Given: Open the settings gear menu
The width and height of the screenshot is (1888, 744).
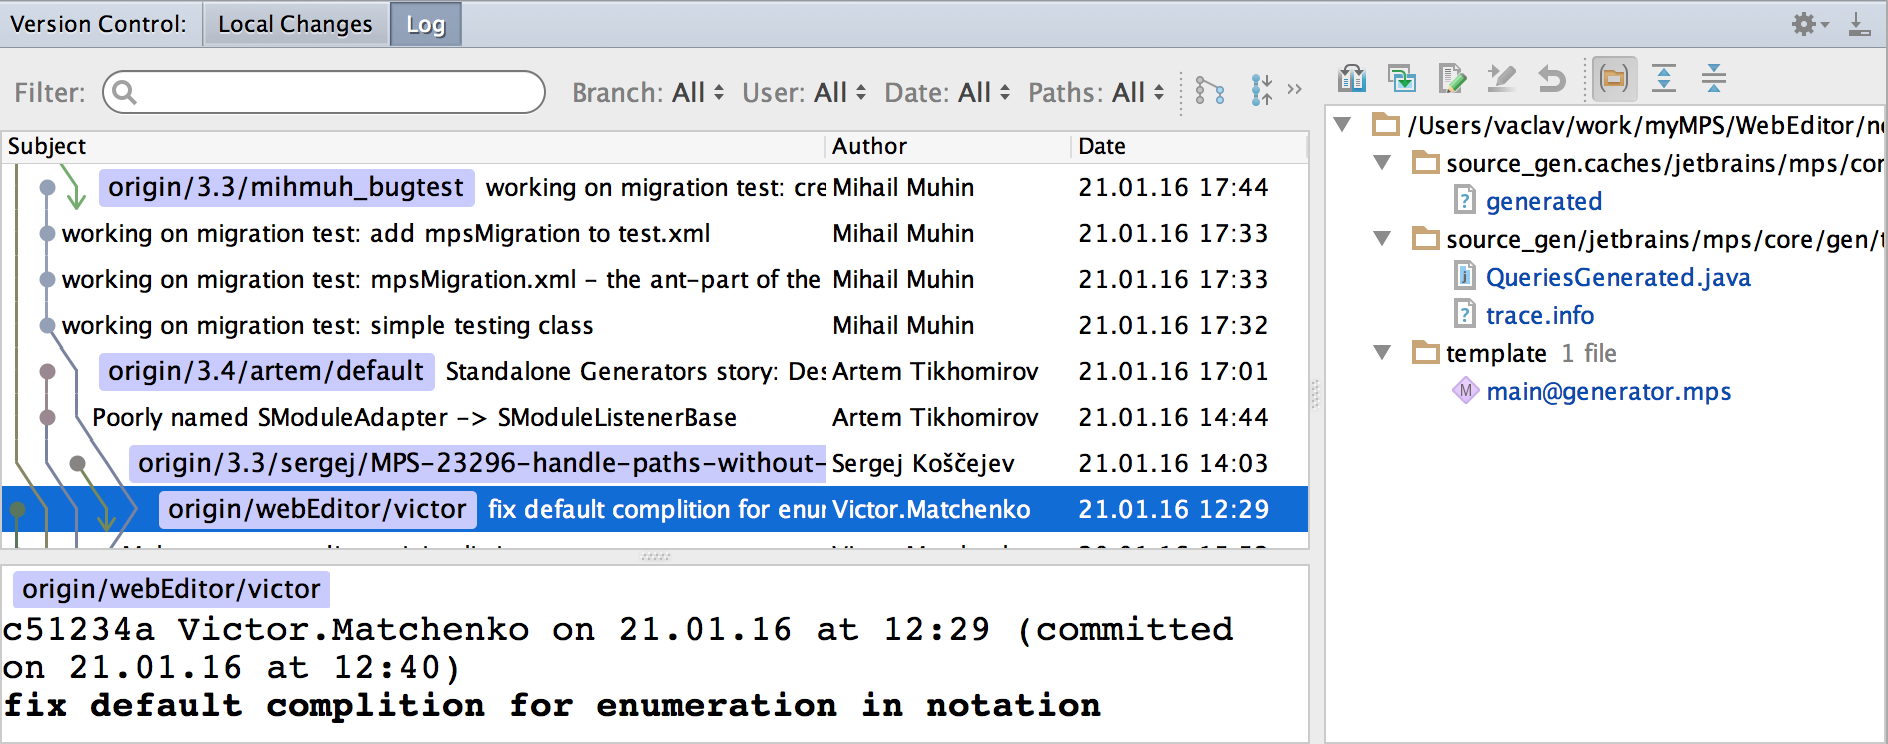Looking at the screenshot, I should click(x=1808, y=24).
